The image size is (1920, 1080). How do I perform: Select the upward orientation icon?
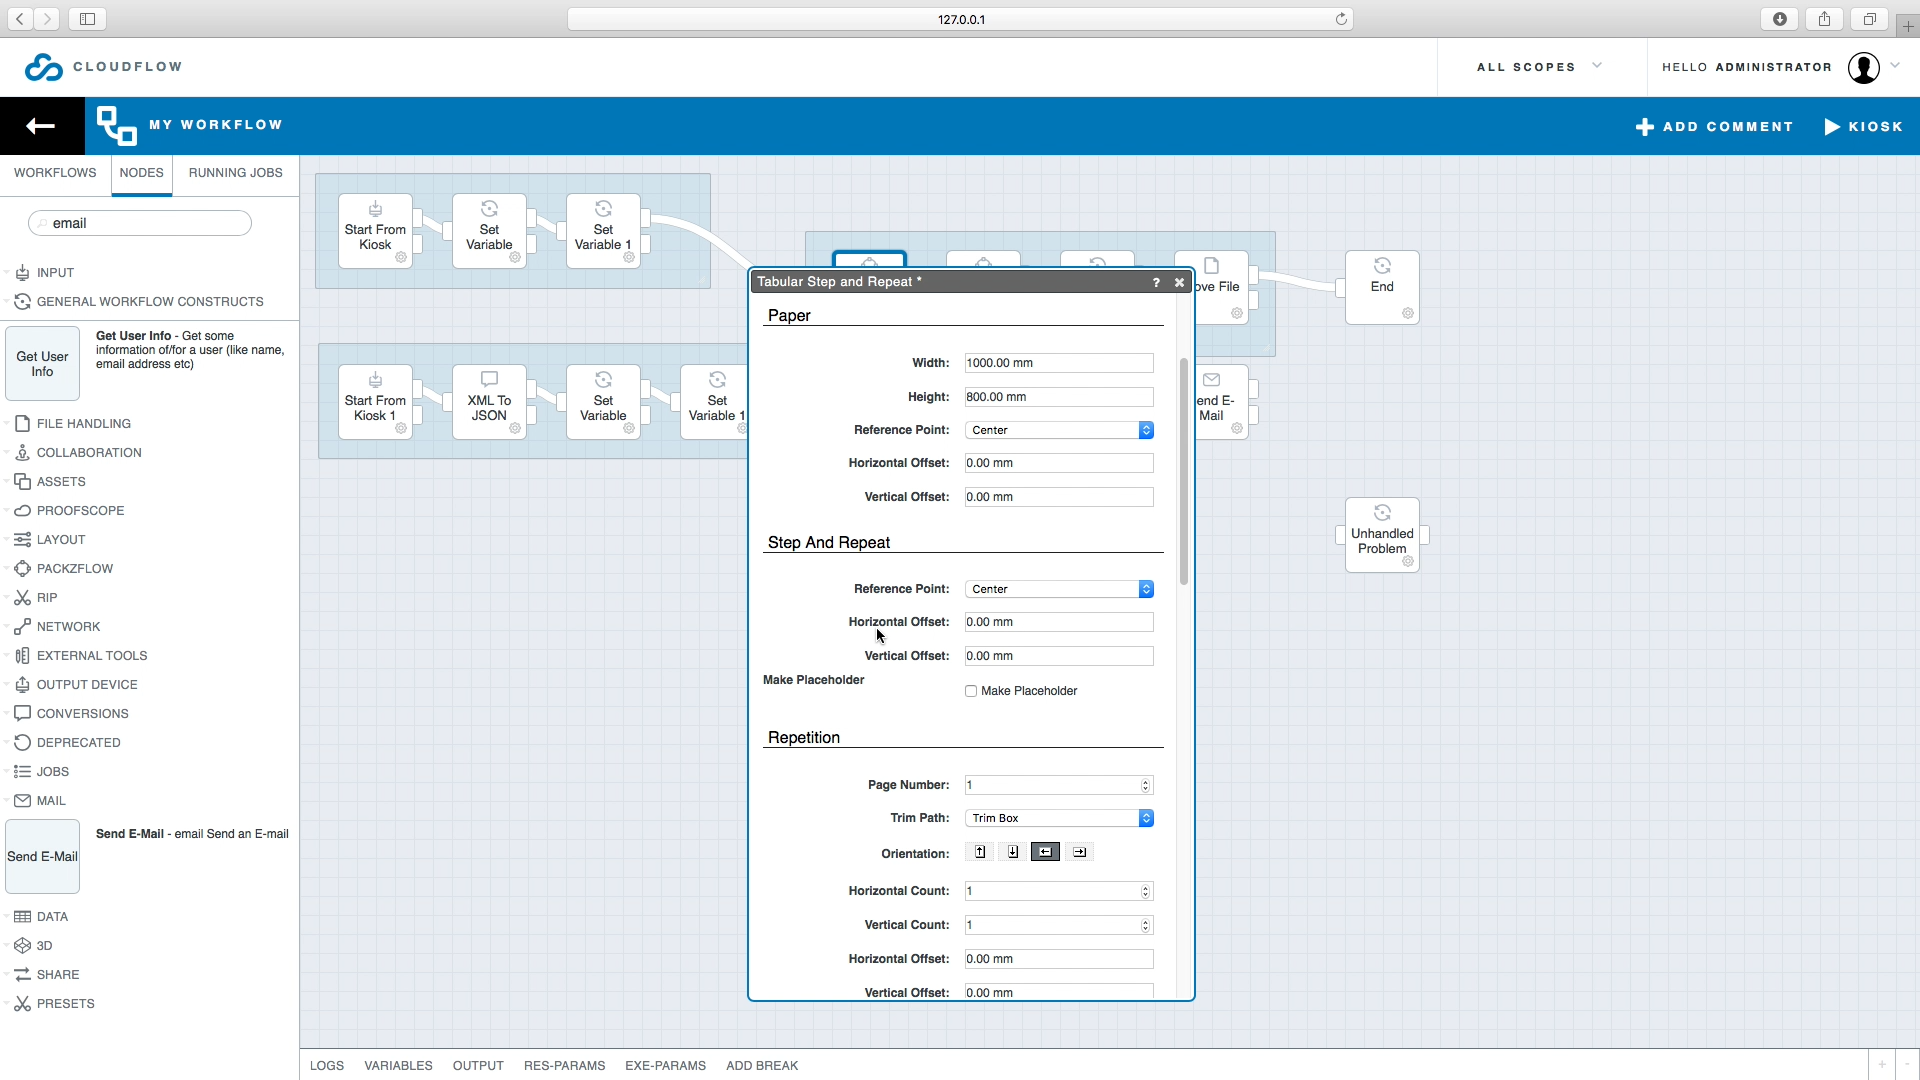point(980,852)
